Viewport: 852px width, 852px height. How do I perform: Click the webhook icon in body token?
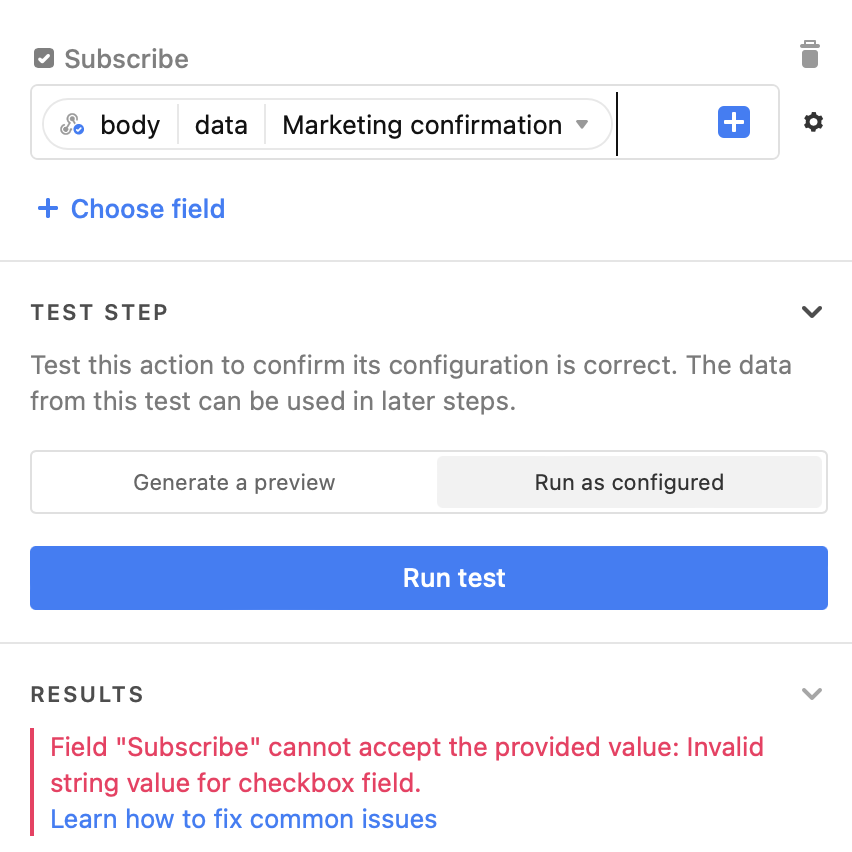point(72,124)
